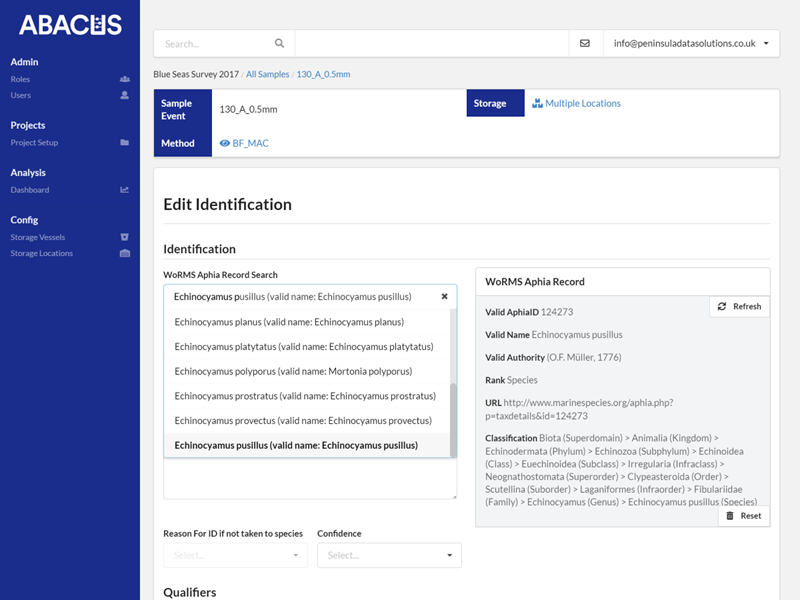Open the user account email dropdown

[691, 44]
